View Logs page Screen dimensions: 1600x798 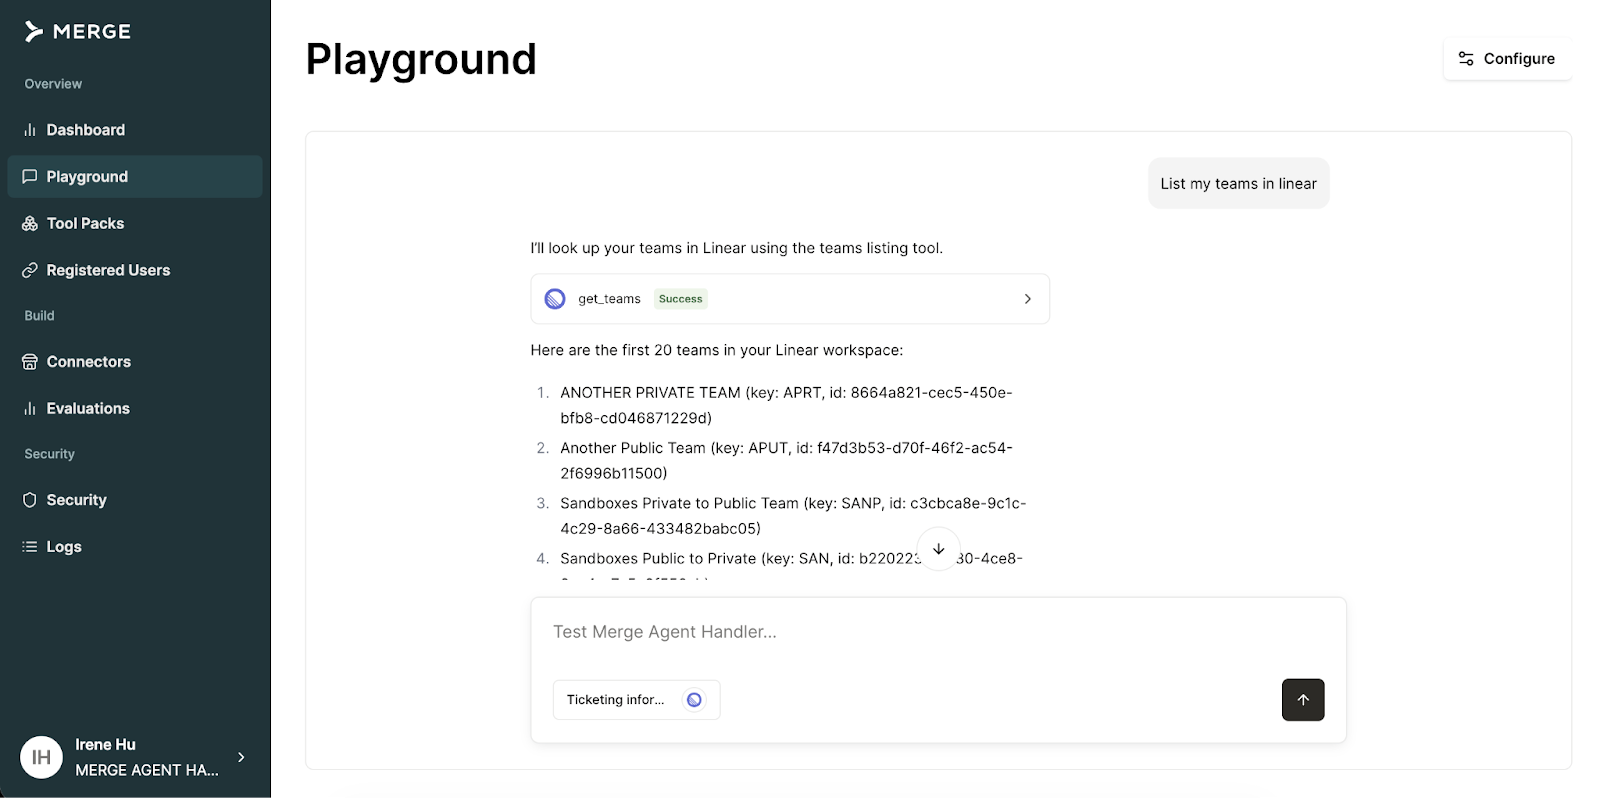point(135,547)
